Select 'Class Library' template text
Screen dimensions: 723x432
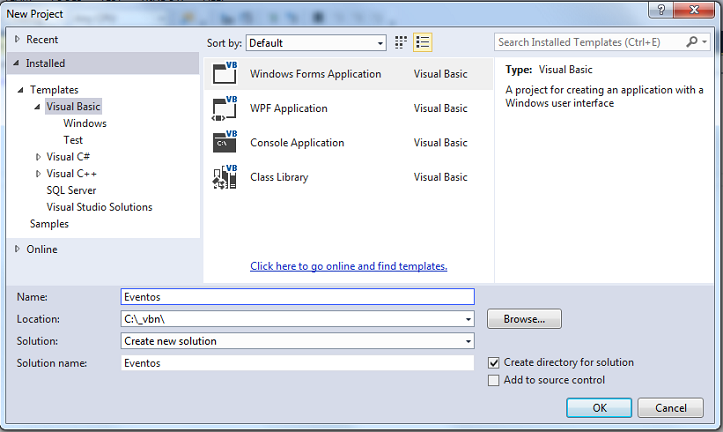[279, 178]
